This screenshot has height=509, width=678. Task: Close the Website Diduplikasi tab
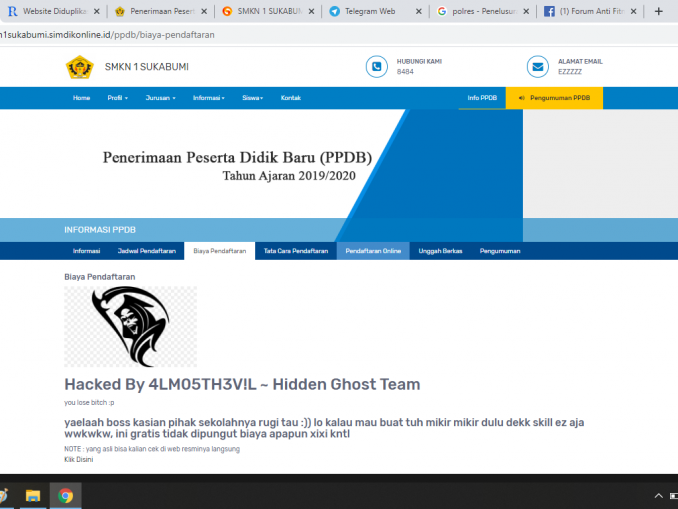(x=97, y=12)
